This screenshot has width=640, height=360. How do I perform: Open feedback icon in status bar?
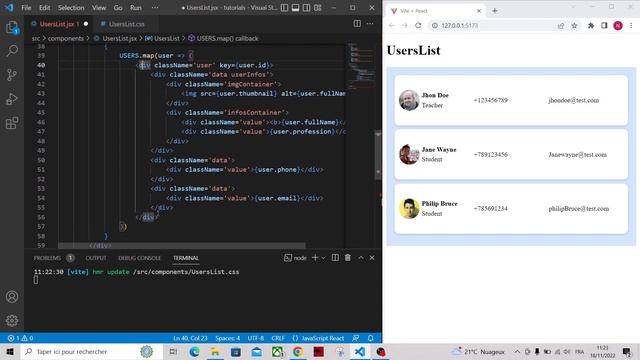(356, 338)
